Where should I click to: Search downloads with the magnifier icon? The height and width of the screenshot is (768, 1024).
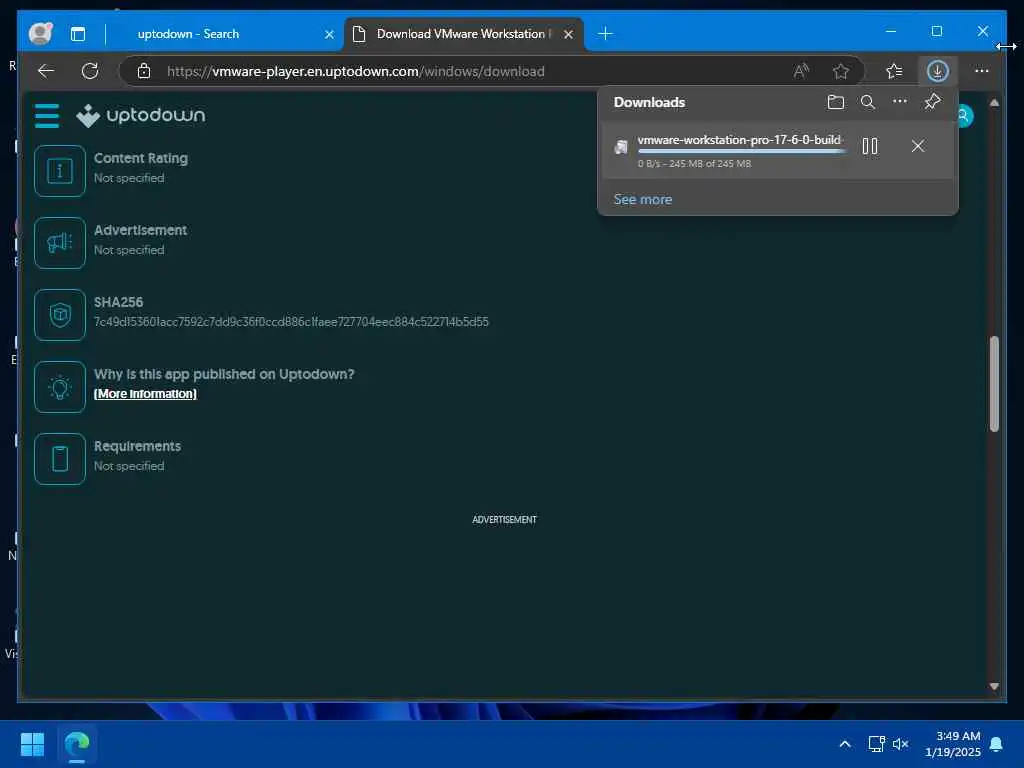[x=867, y=102]
